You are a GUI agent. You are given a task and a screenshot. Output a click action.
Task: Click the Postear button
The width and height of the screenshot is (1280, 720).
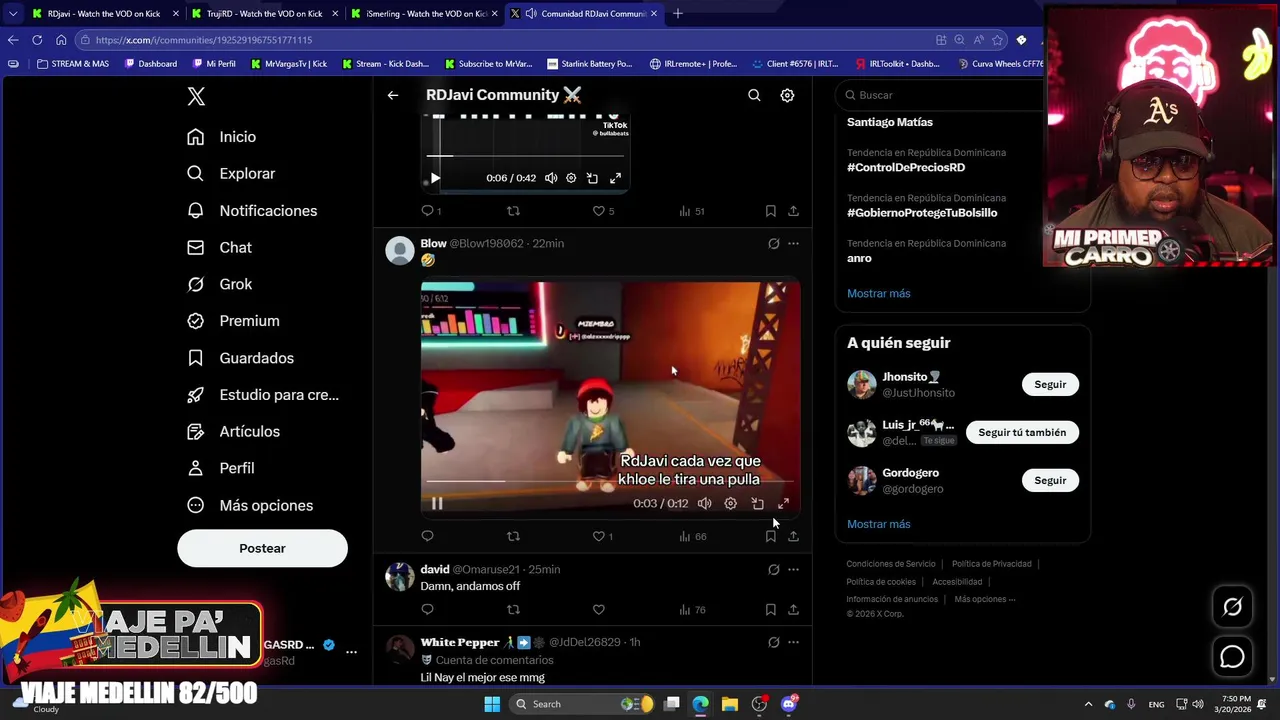click(262, 548)
